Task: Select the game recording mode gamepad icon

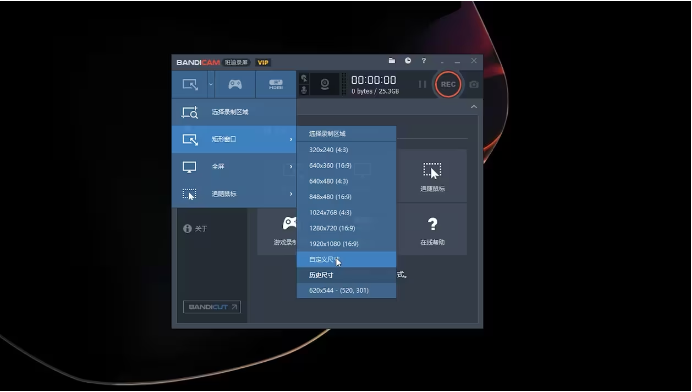Action: tap(235, 84)
